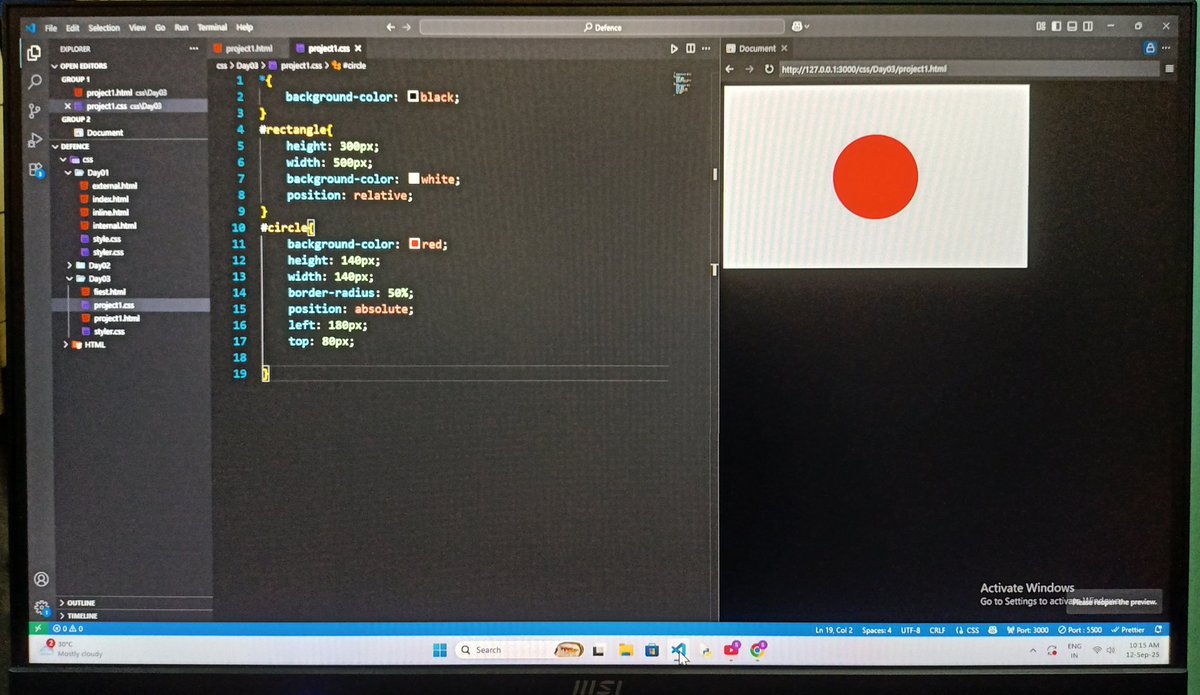Open the View menu

pos(137,27)
